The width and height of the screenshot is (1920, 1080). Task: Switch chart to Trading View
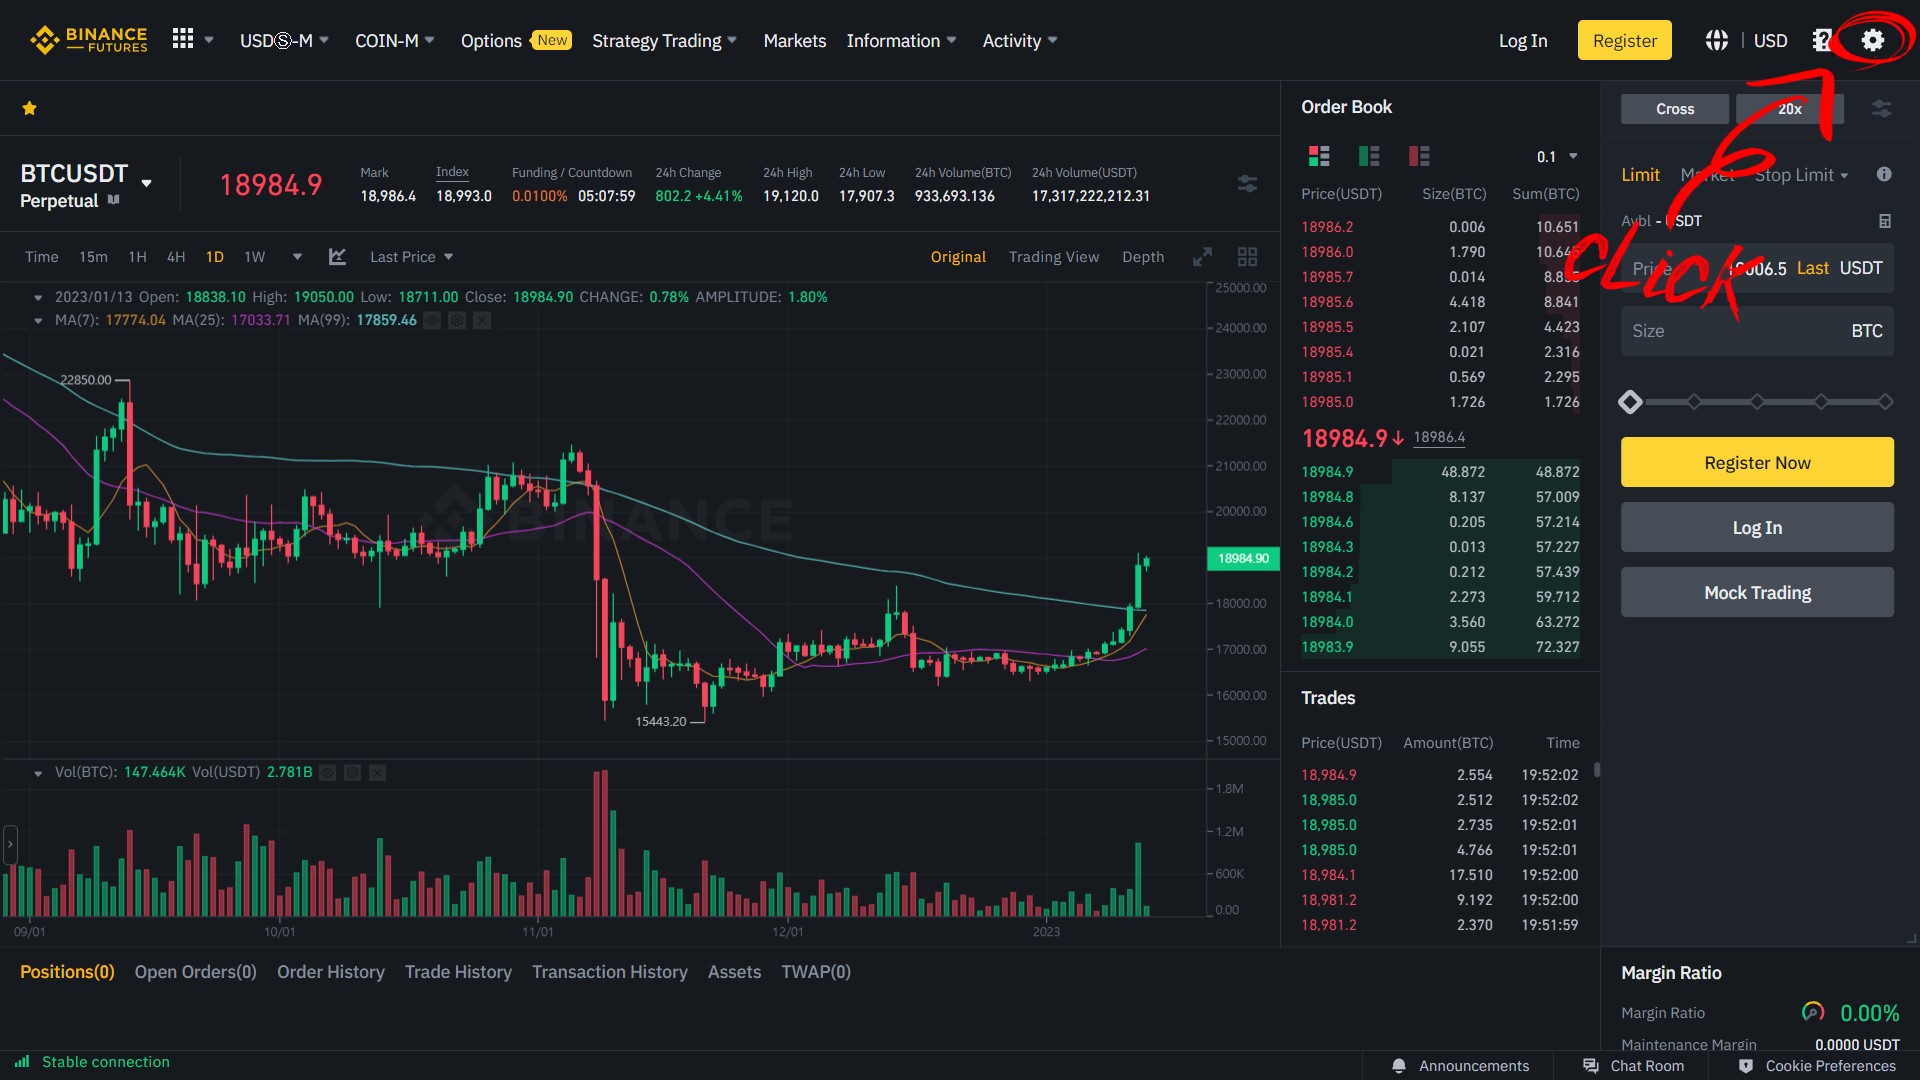pyautogui.click(x=1053, y=257)
